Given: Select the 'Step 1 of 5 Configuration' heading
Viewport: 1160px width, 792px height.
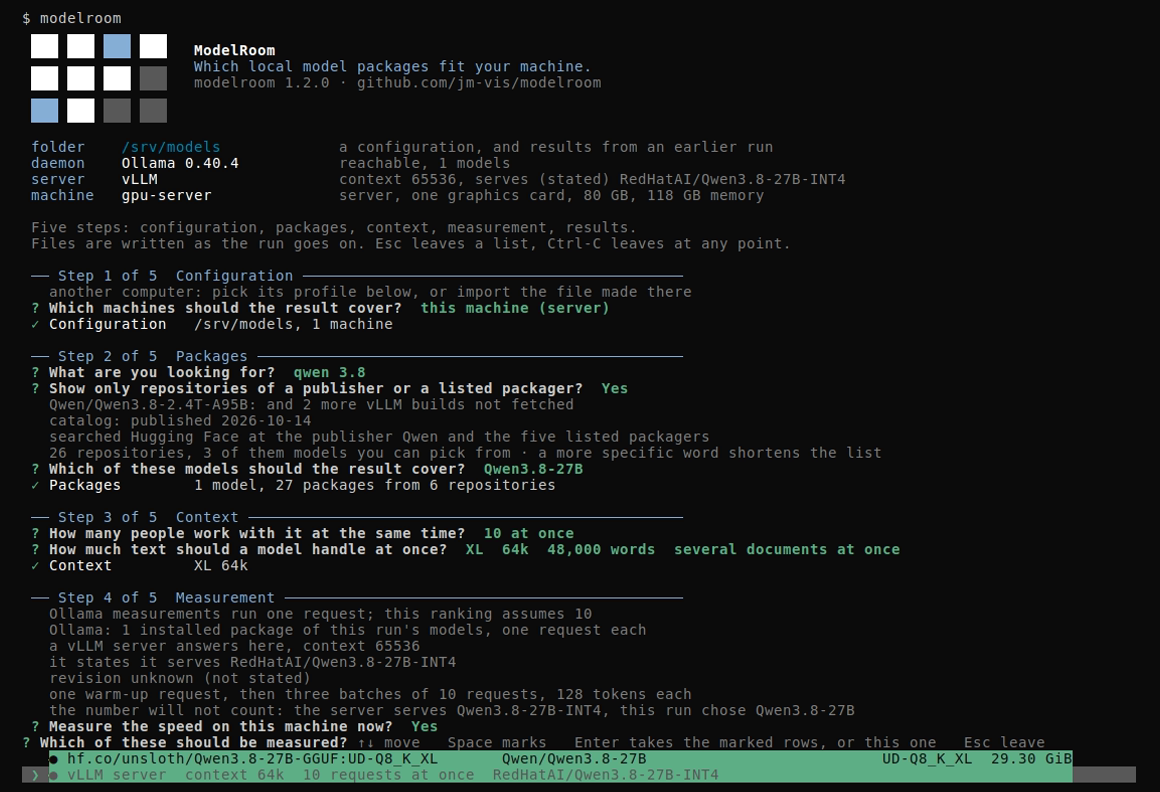Looking at the screenshot, I should click(175, 276).
